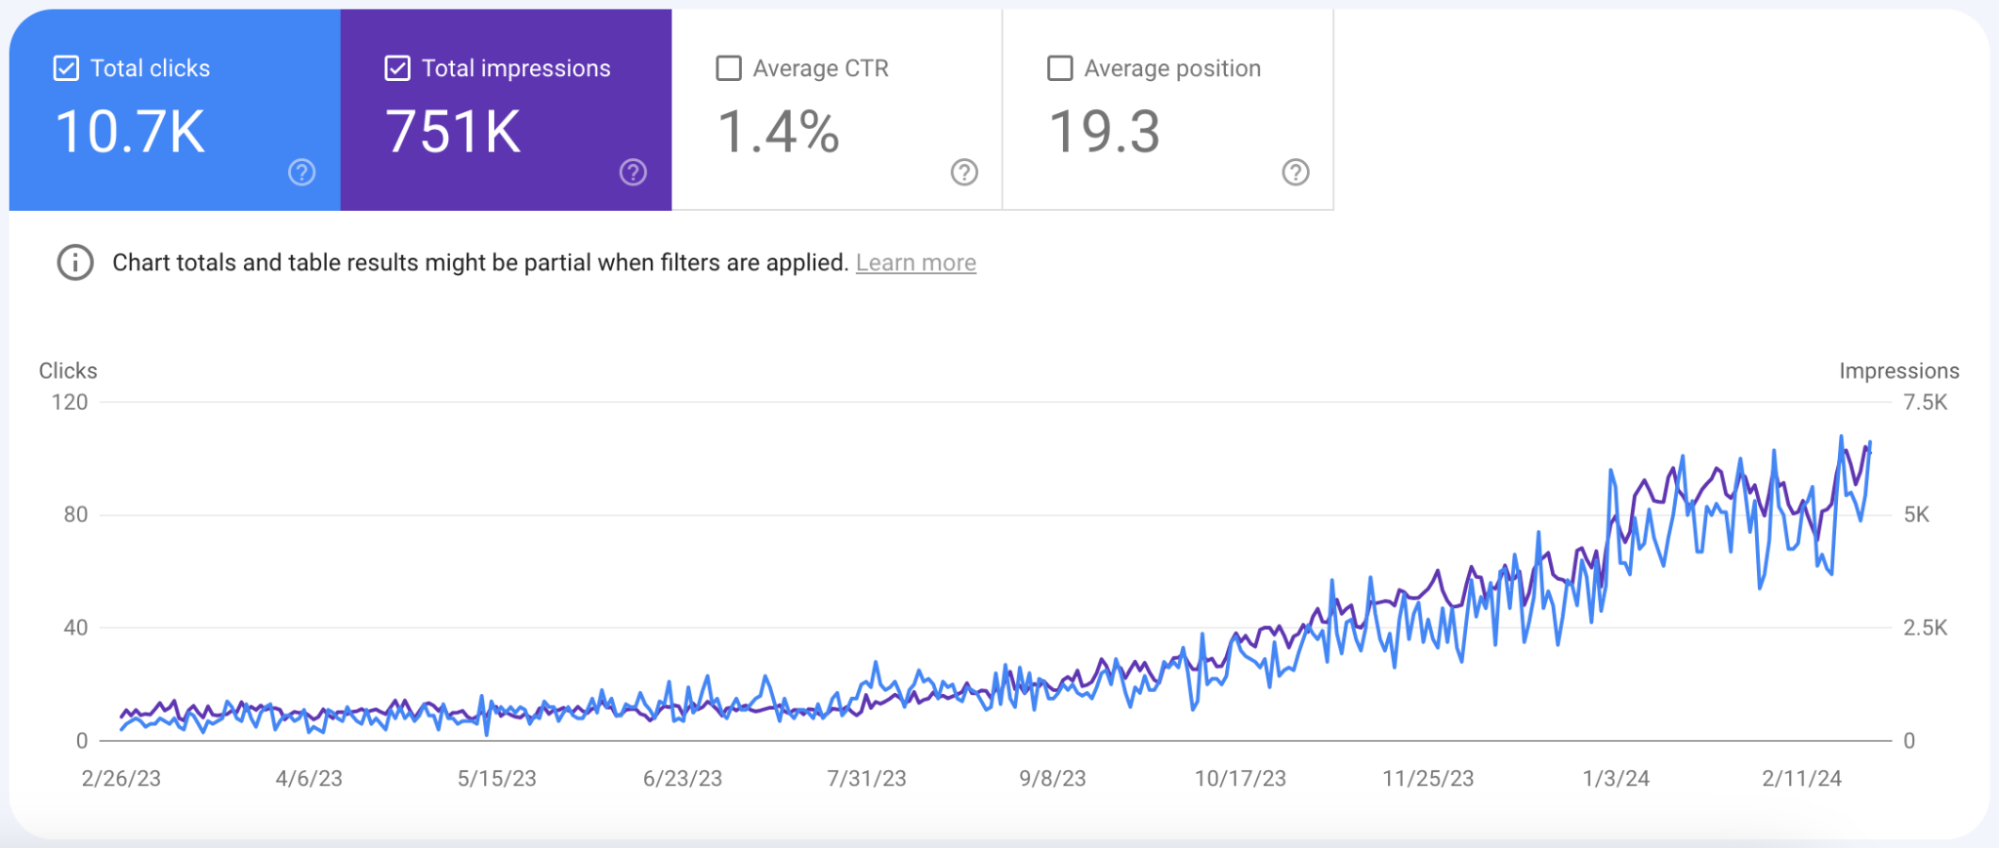
Task: Select the 751K impressions value
Action: [x=453, y=132]
